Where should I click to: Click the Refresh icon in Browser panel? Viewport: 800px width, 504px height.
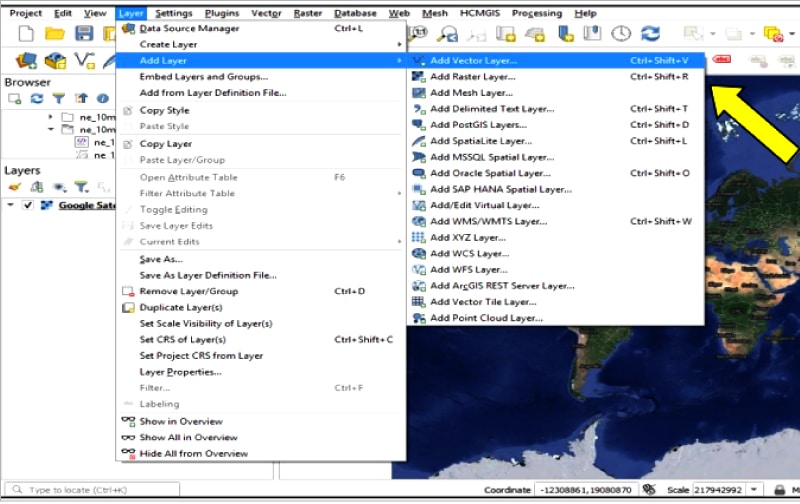[x=37, y=99]
